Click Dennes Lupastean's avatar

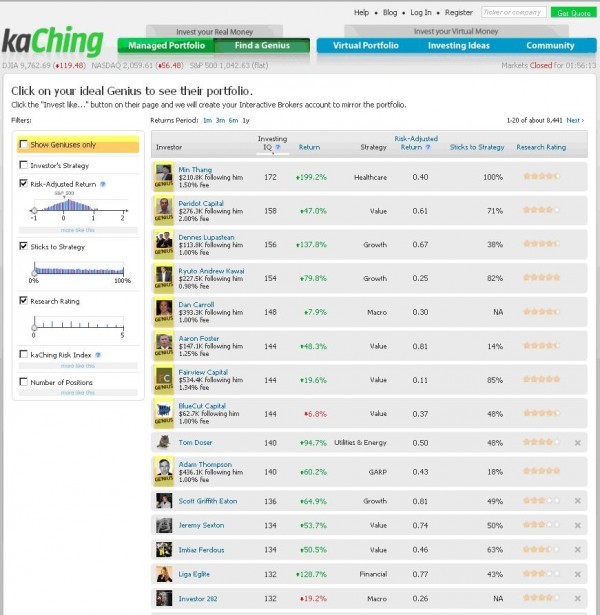coord(164,240)
